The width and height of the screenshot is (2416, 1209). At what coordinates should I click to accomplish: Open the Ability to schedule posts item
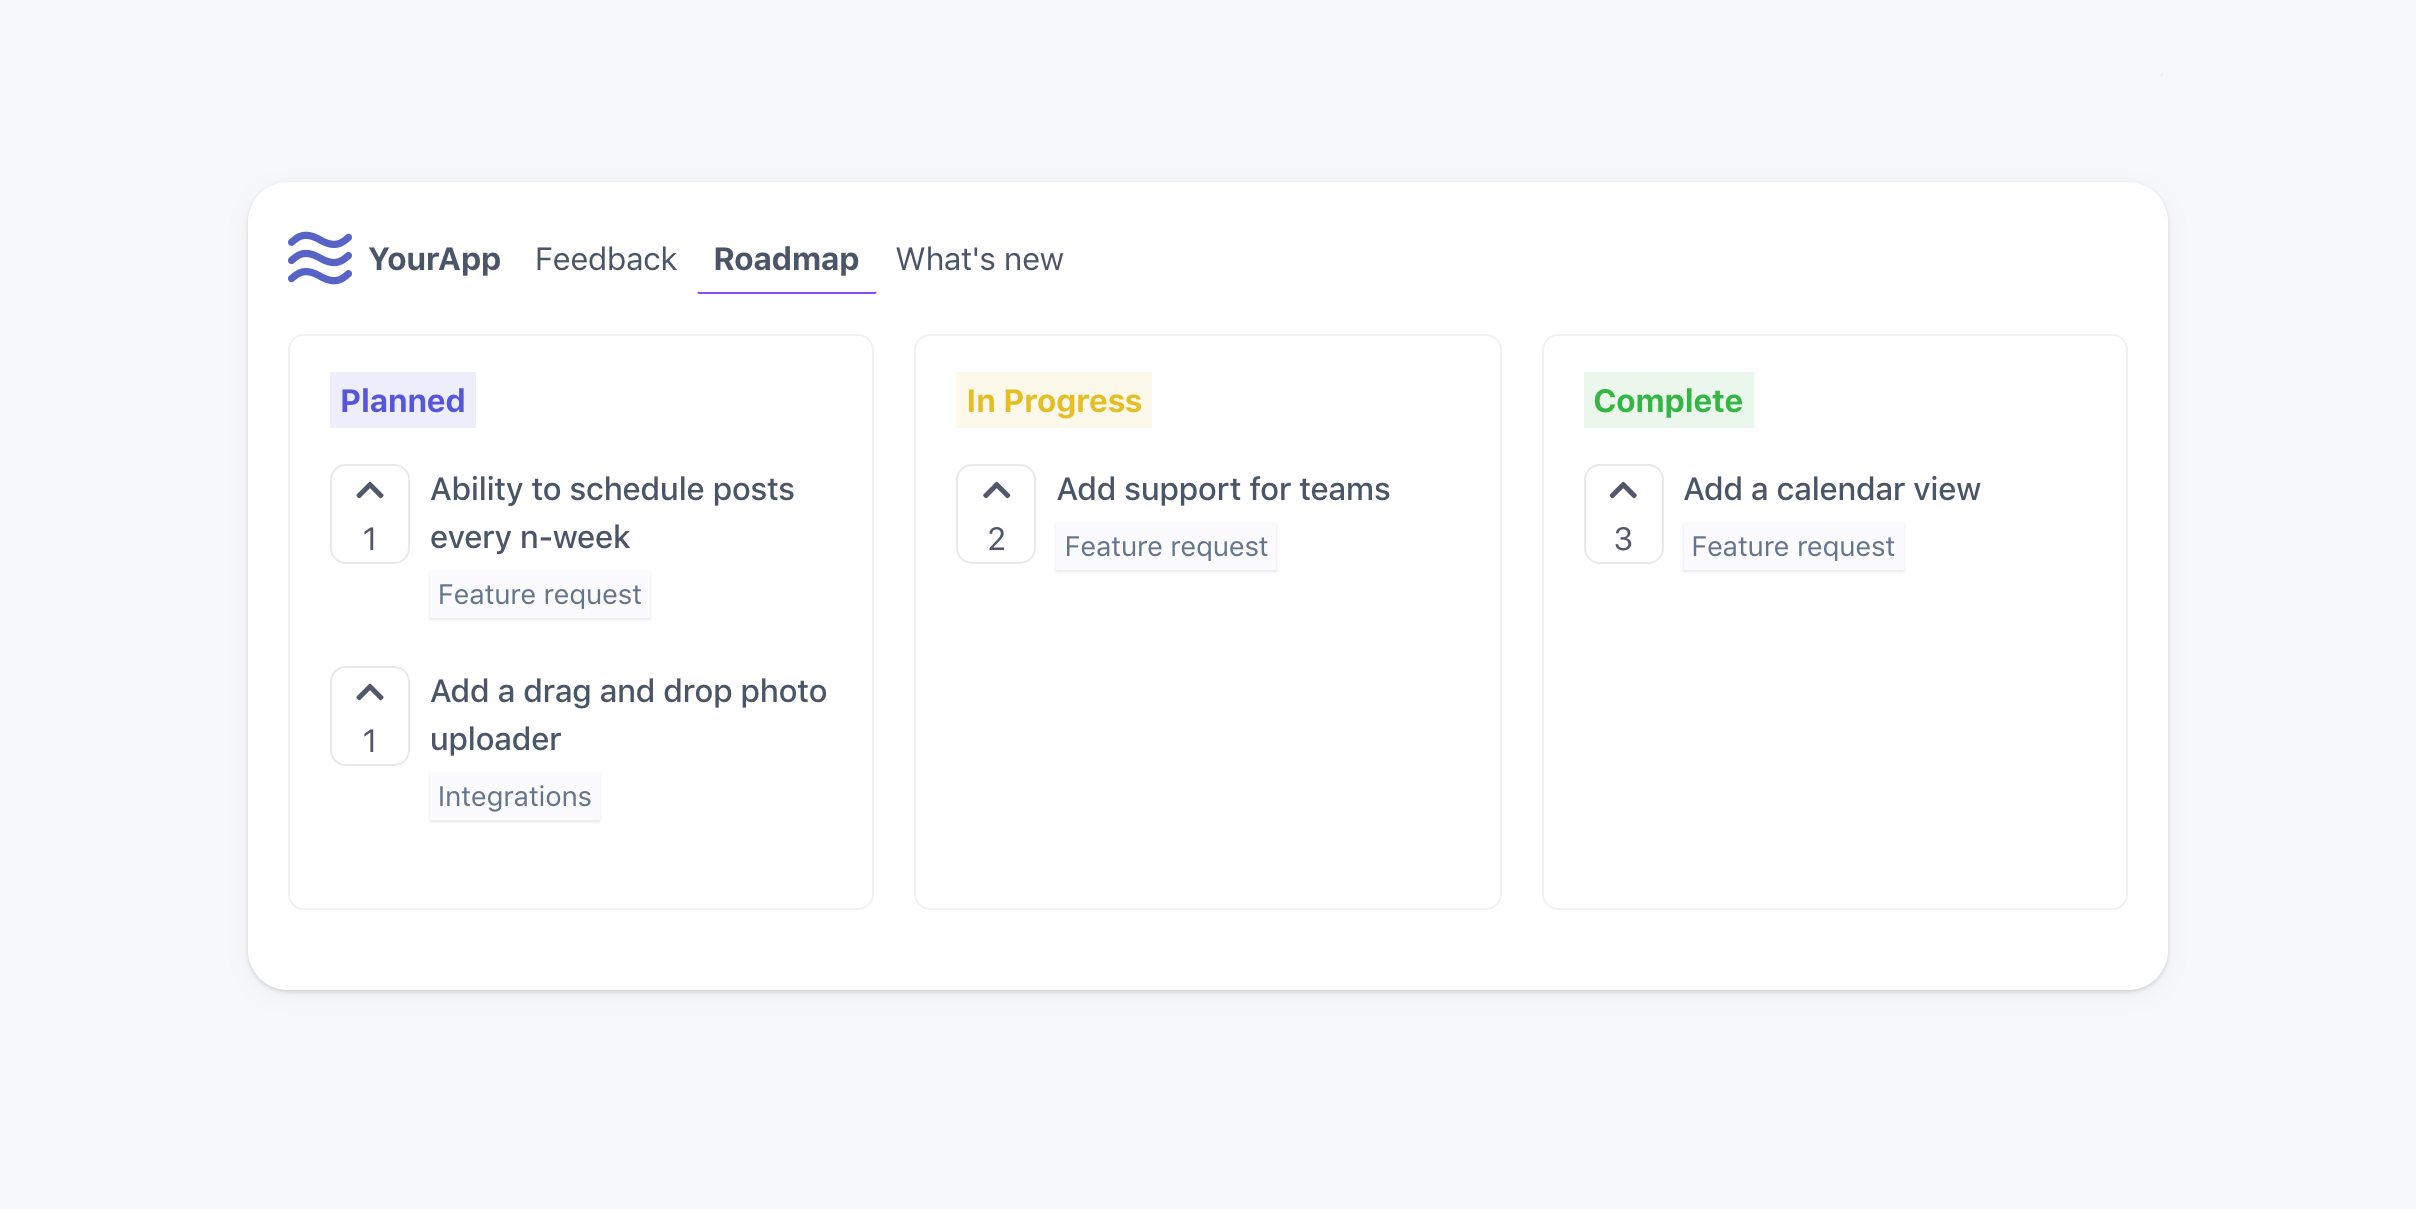tap(612, 513)
